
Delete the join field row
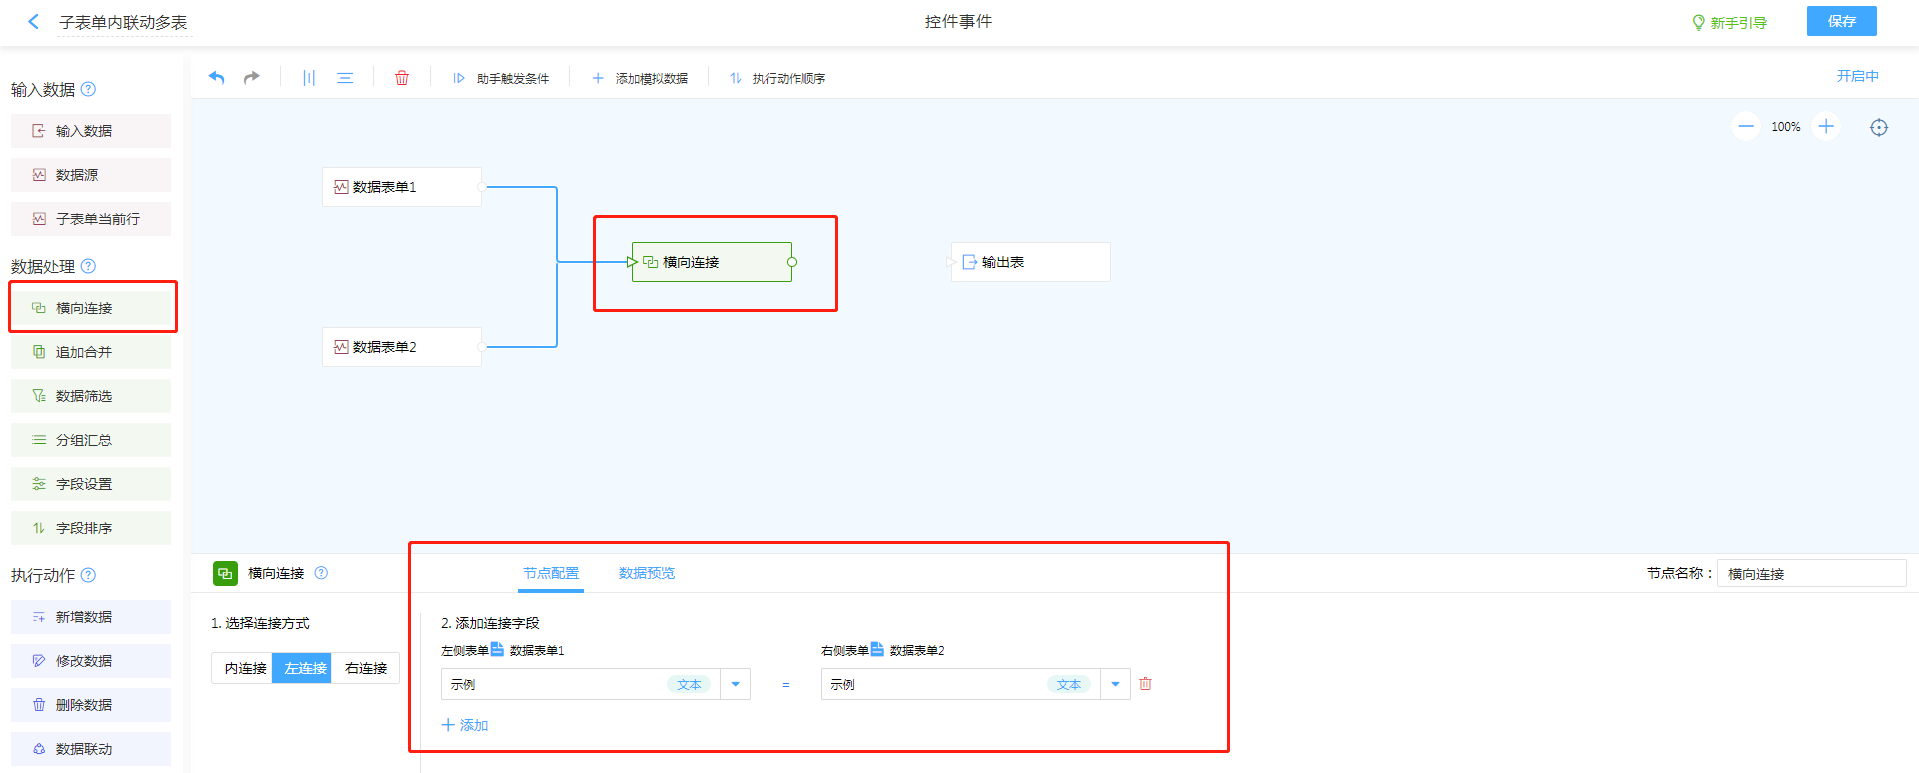[x=1146, y=684]
